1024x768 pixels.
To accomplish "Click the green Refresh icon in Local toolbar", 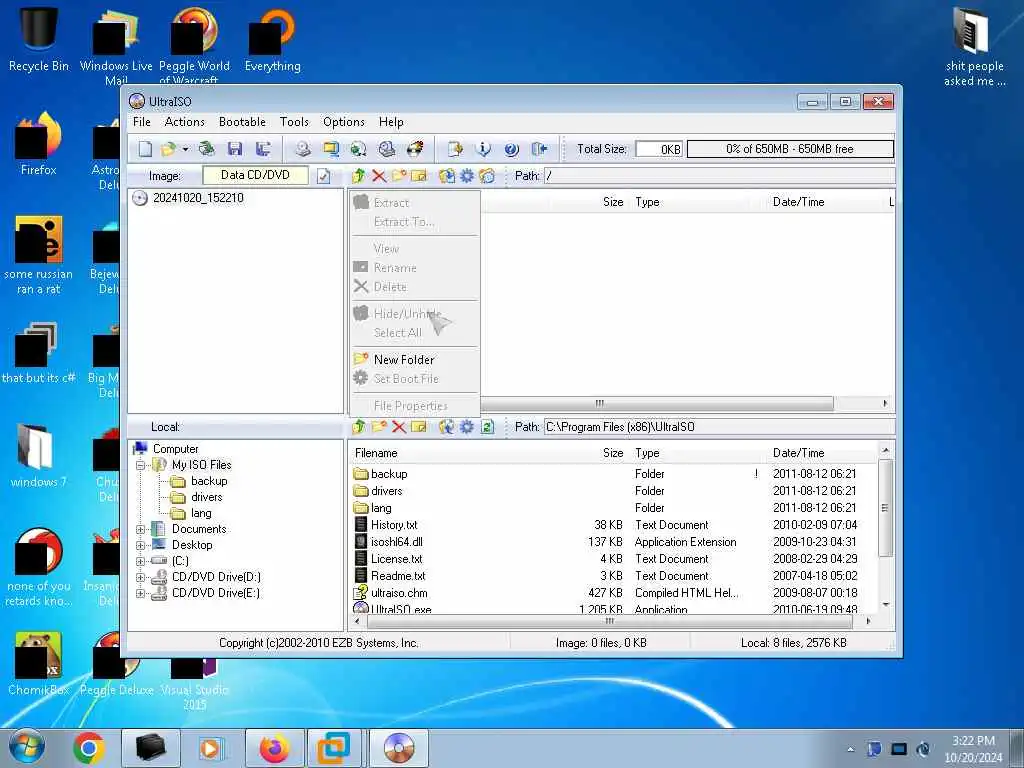I will pyautogui.click(x=487, y=427).
